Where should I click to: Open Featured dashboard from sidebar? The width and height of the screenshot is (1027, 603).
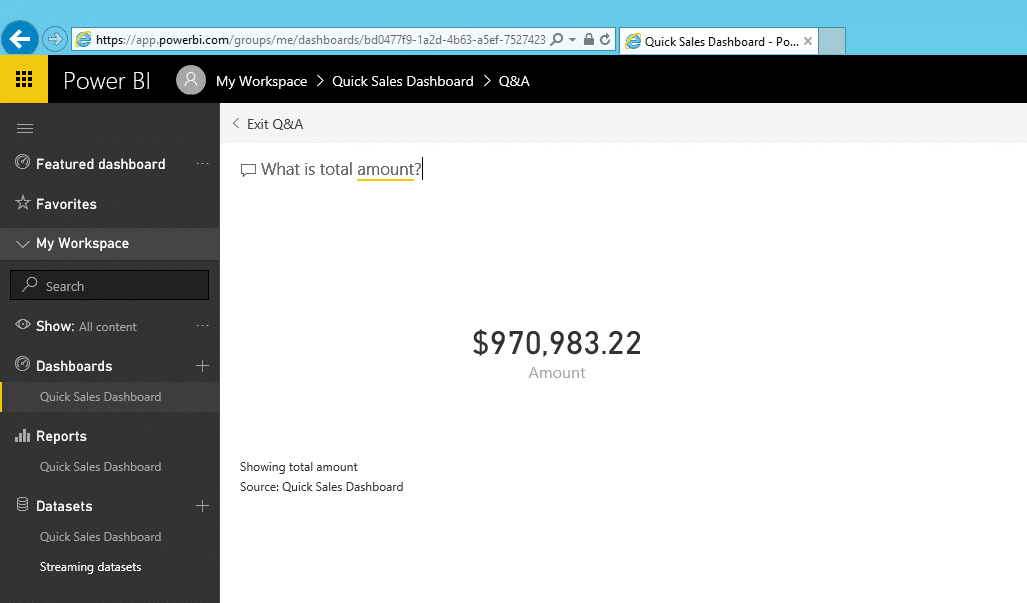click(x=101, y=164)
